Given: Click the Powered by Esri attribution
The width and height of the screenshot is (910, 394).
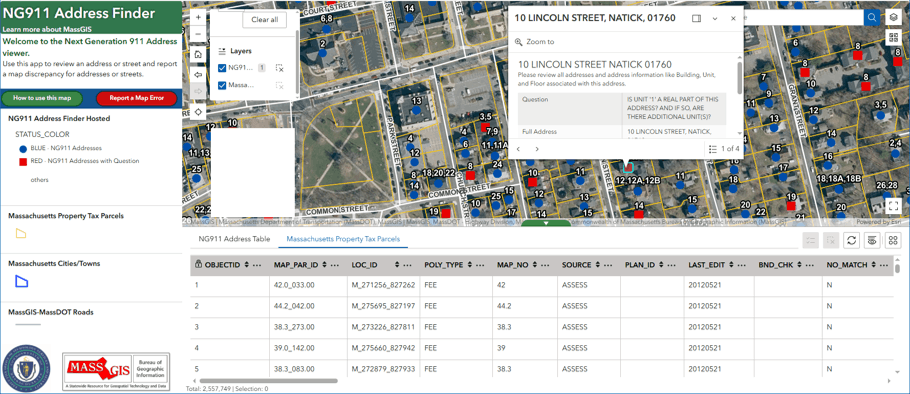Looking at the screenshot, I should pyautogui.click(x=878, y=222).
